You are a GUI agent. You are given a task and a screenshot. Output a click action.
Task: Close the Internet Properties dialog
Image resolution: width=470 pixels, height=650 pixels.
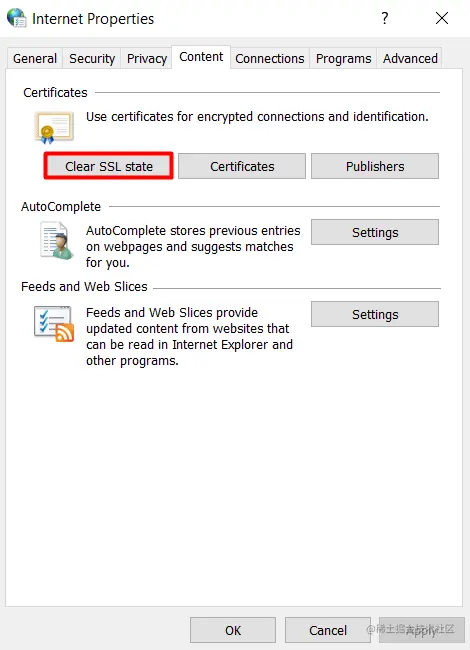coord(442,18)
